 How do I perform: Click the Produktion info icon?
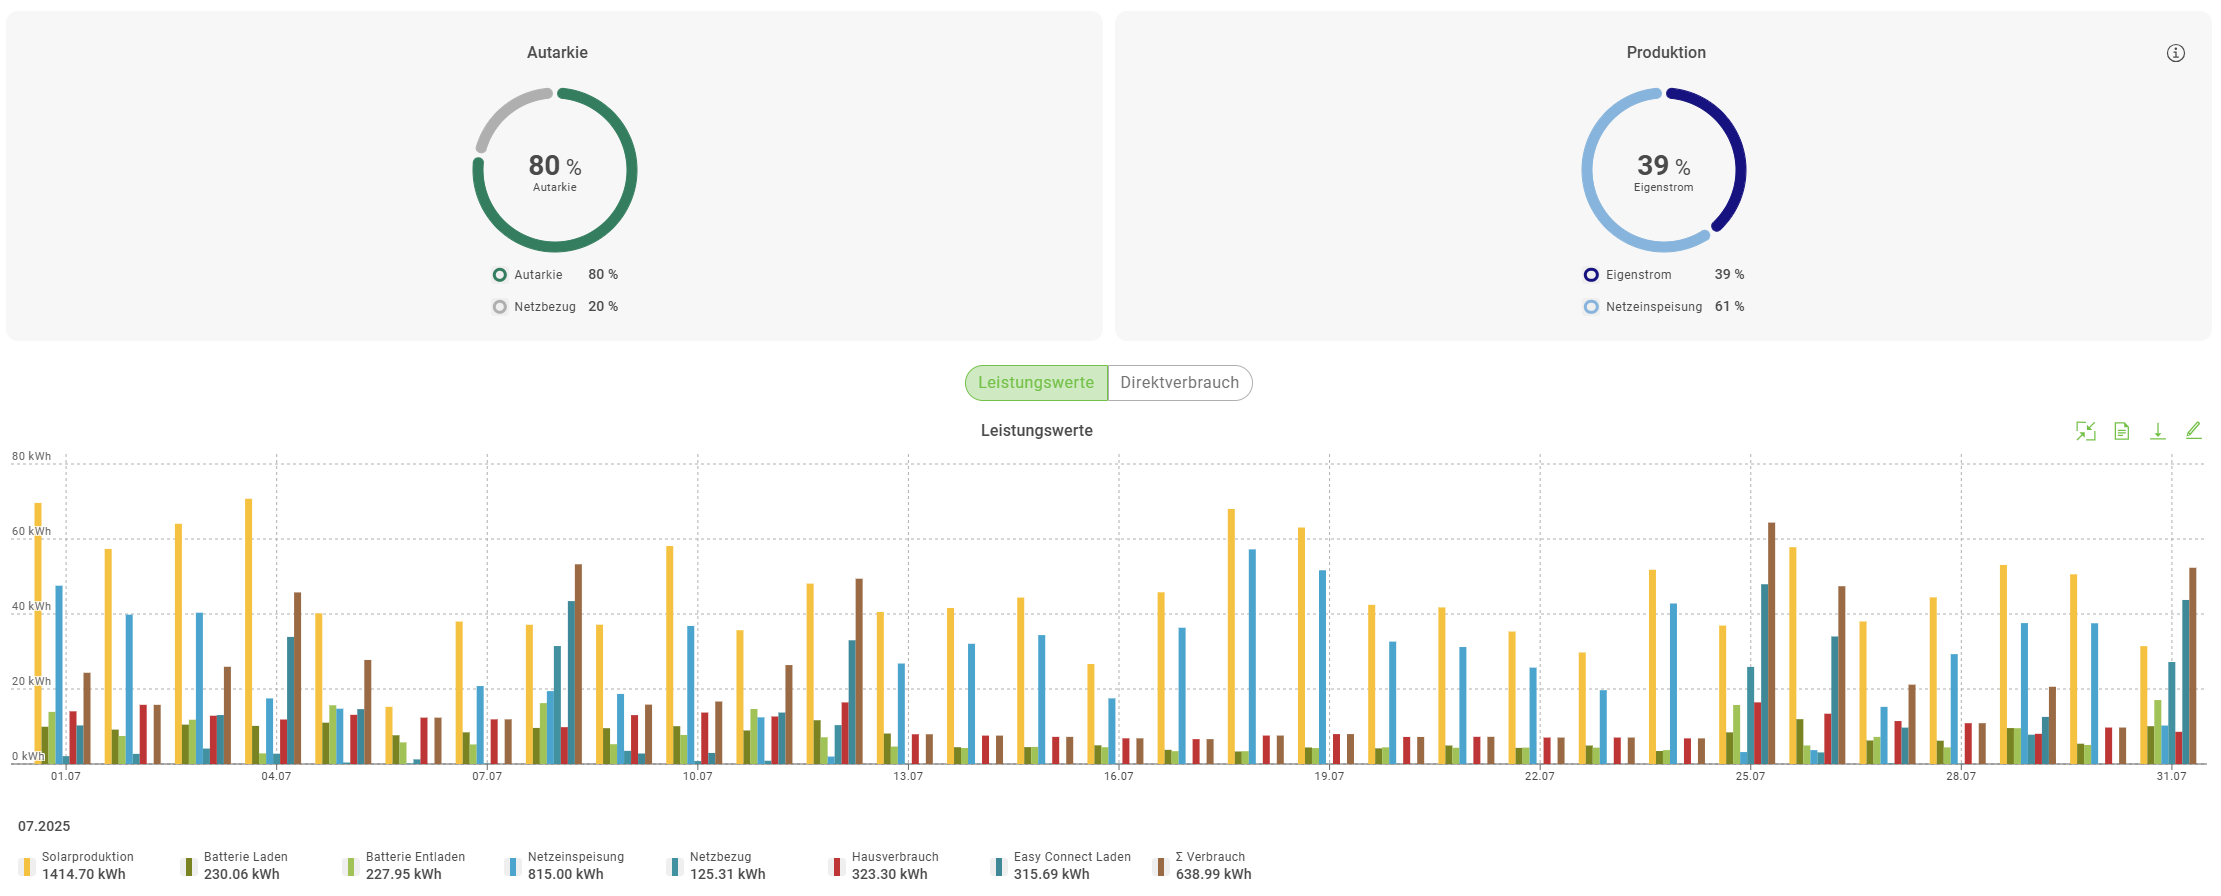click(x=2175, y=53)
